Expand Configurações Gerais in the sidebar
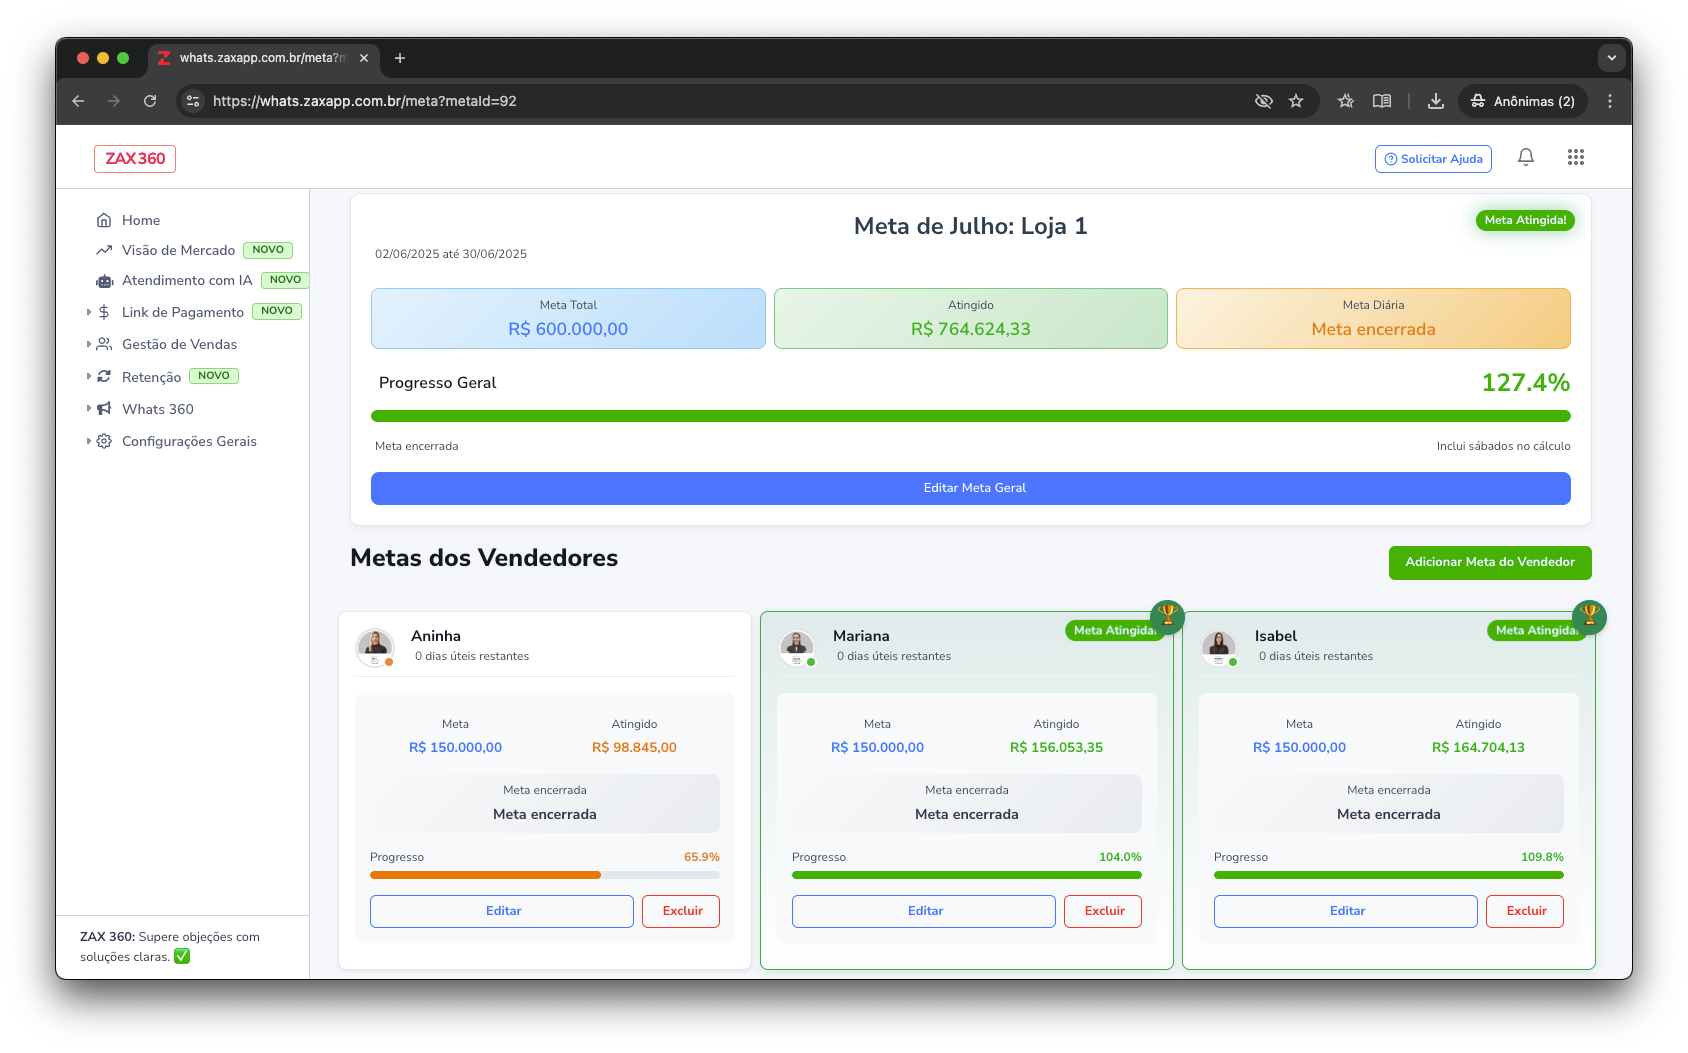 [x=189, y=441]
